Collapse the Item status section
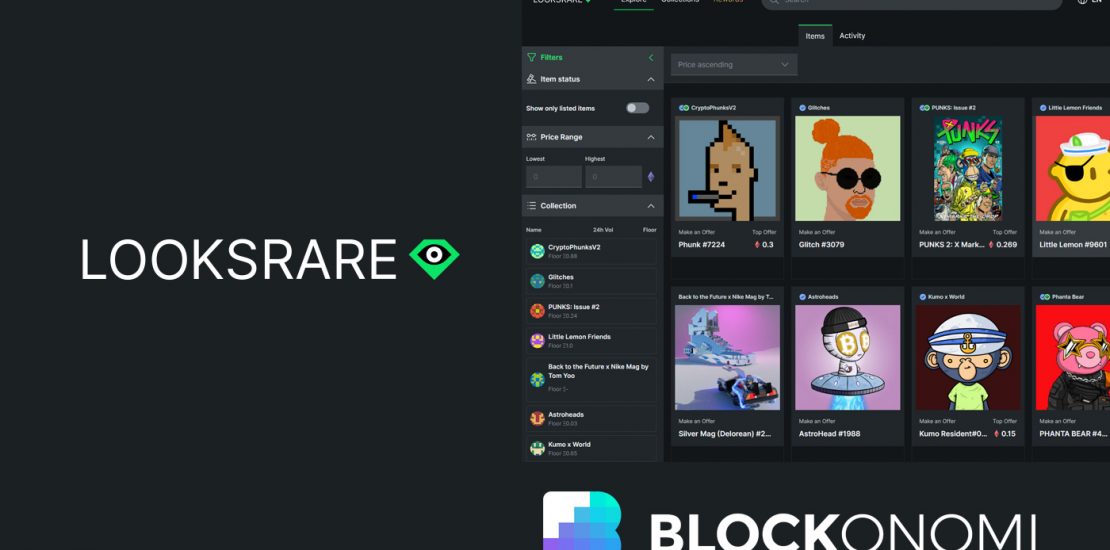The image size is (1110, 550). tap(651, 79)
